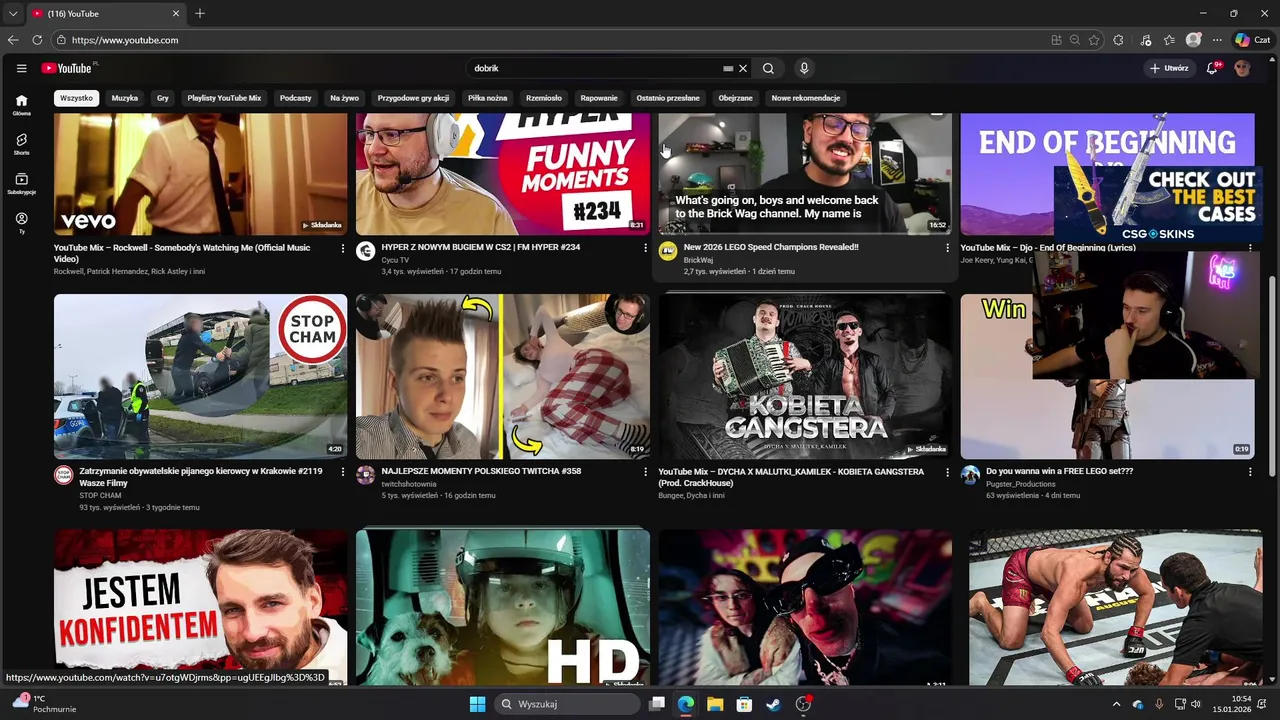Open the Cycu TV channel name link
The width and height of the screenshot is (1280, 720).
395,260
